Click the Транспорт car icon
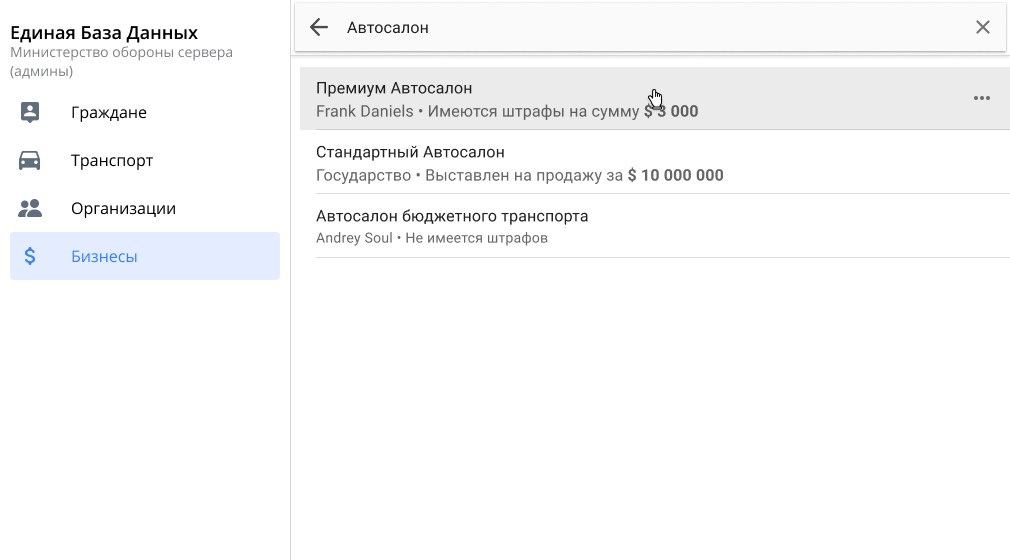 coord(30,160)
